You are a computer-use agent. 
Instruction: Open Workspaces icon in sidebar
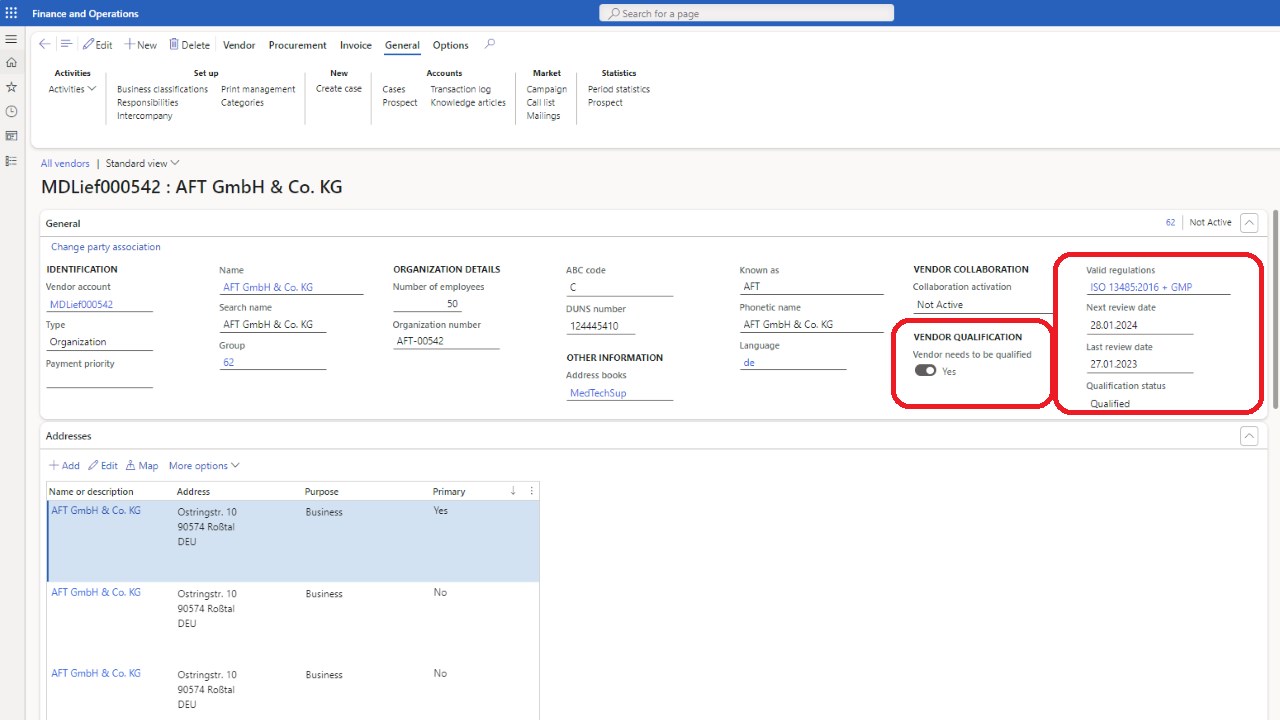[11, 136]
